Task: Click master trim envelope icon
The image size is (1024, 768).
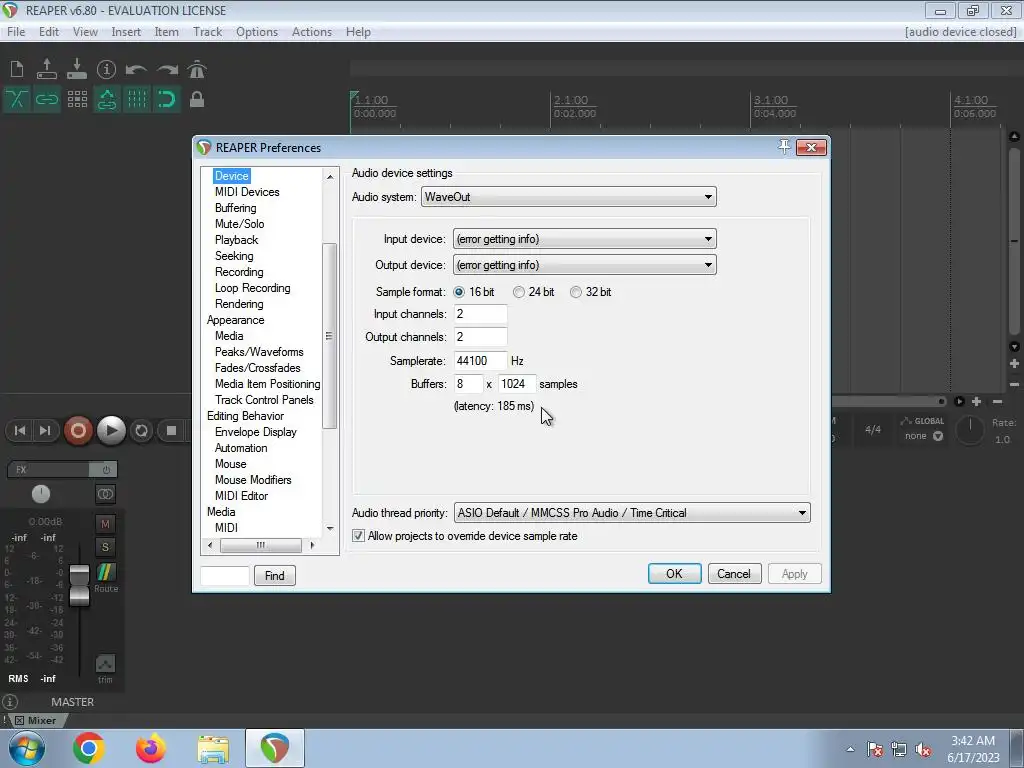Action: 105,664
